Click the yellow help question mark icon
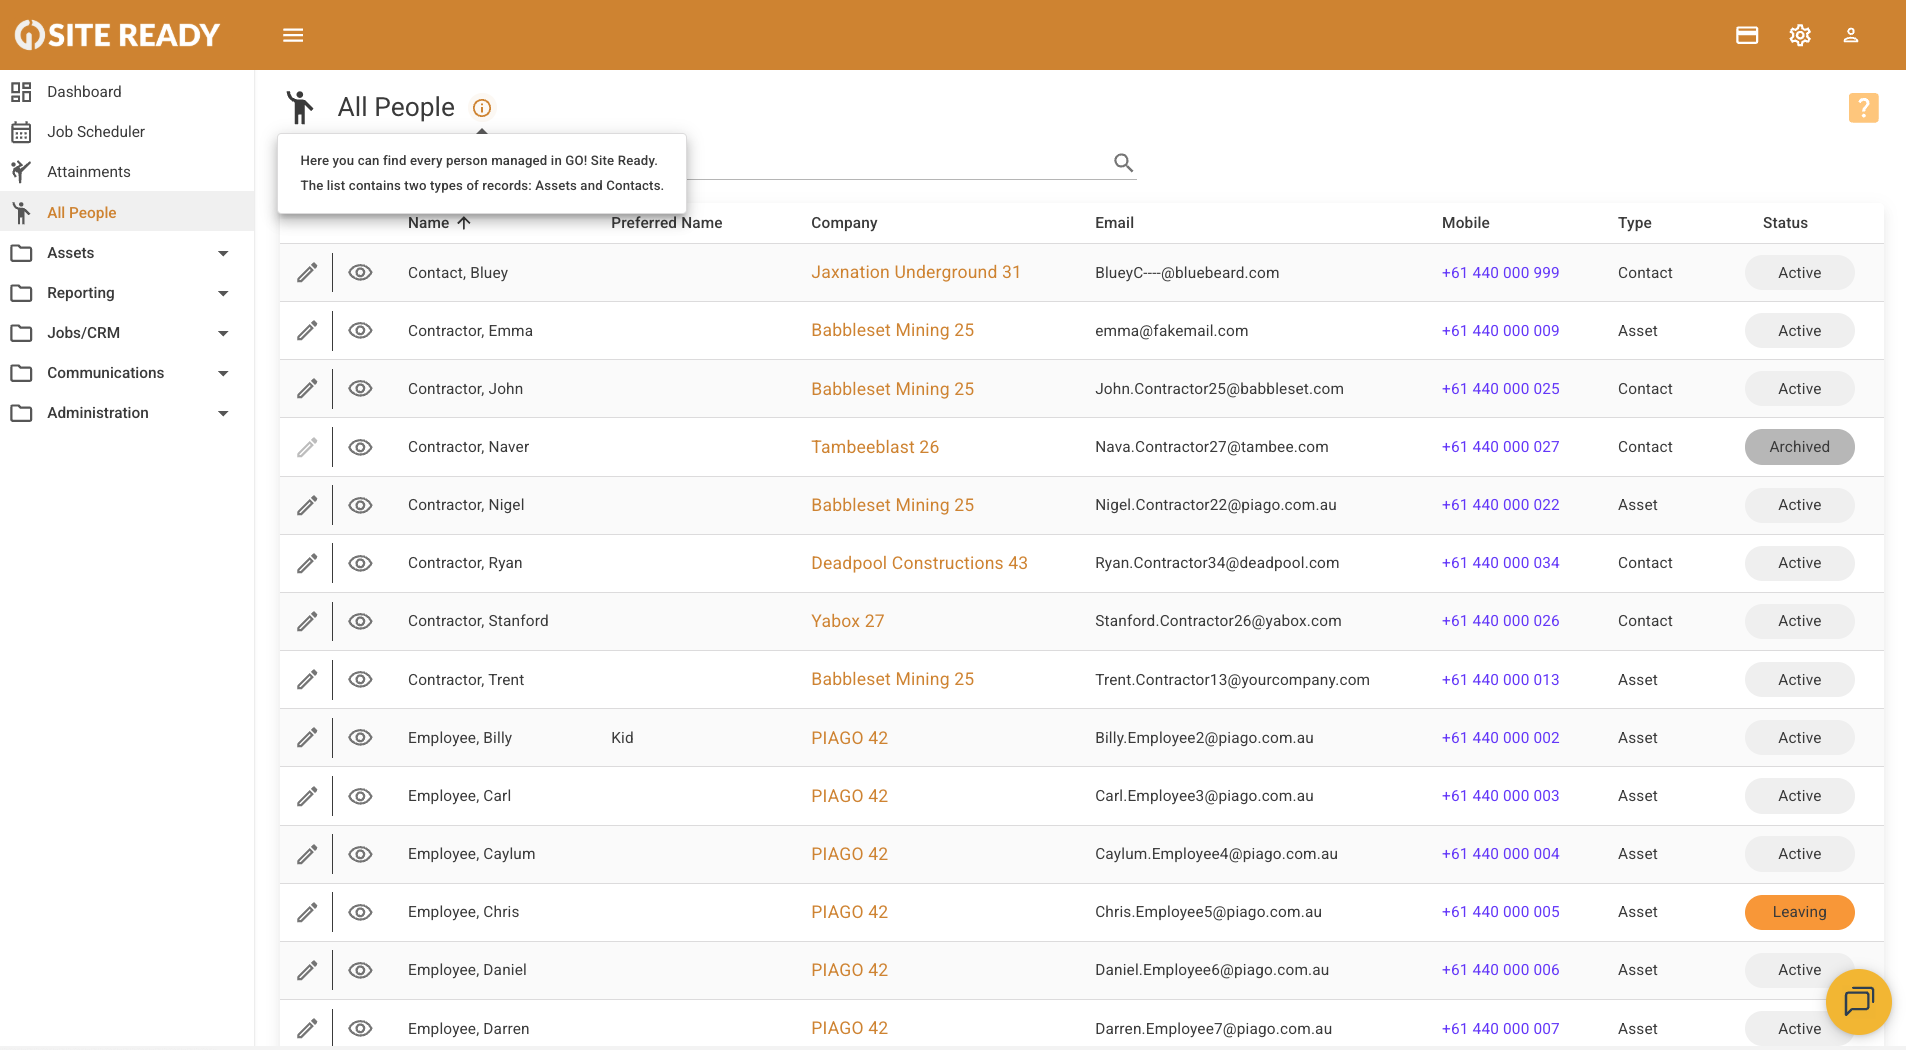1906x1050 pixels. click(x=1863, y=108)
